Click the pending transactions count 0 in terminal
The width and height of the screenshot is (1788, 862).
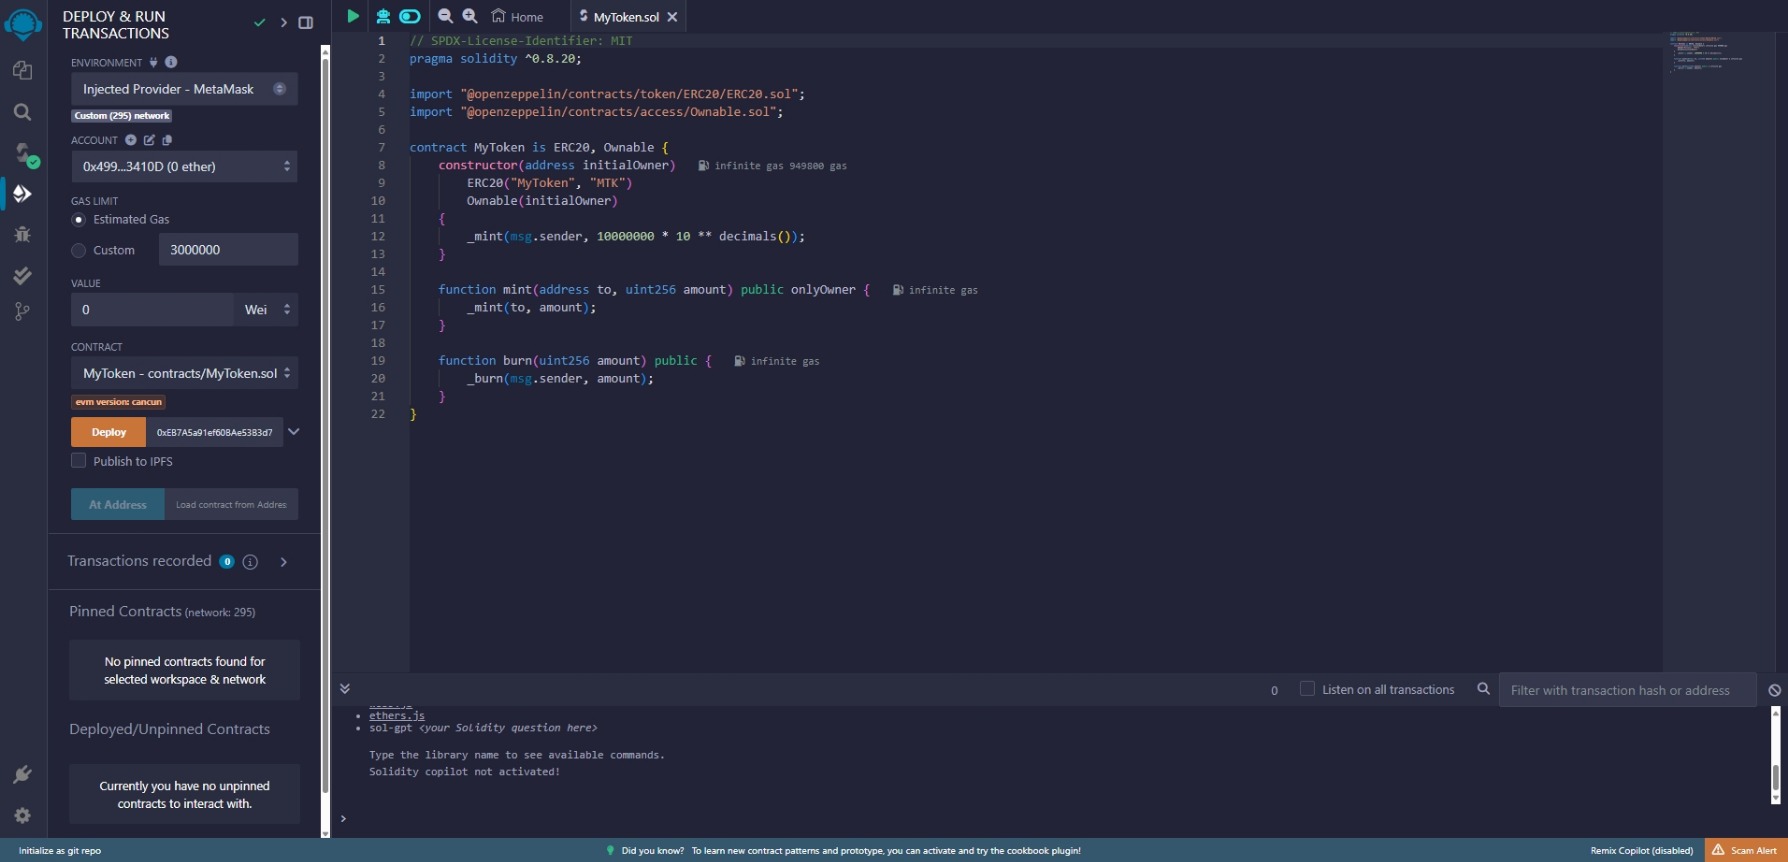[1274, 690]
